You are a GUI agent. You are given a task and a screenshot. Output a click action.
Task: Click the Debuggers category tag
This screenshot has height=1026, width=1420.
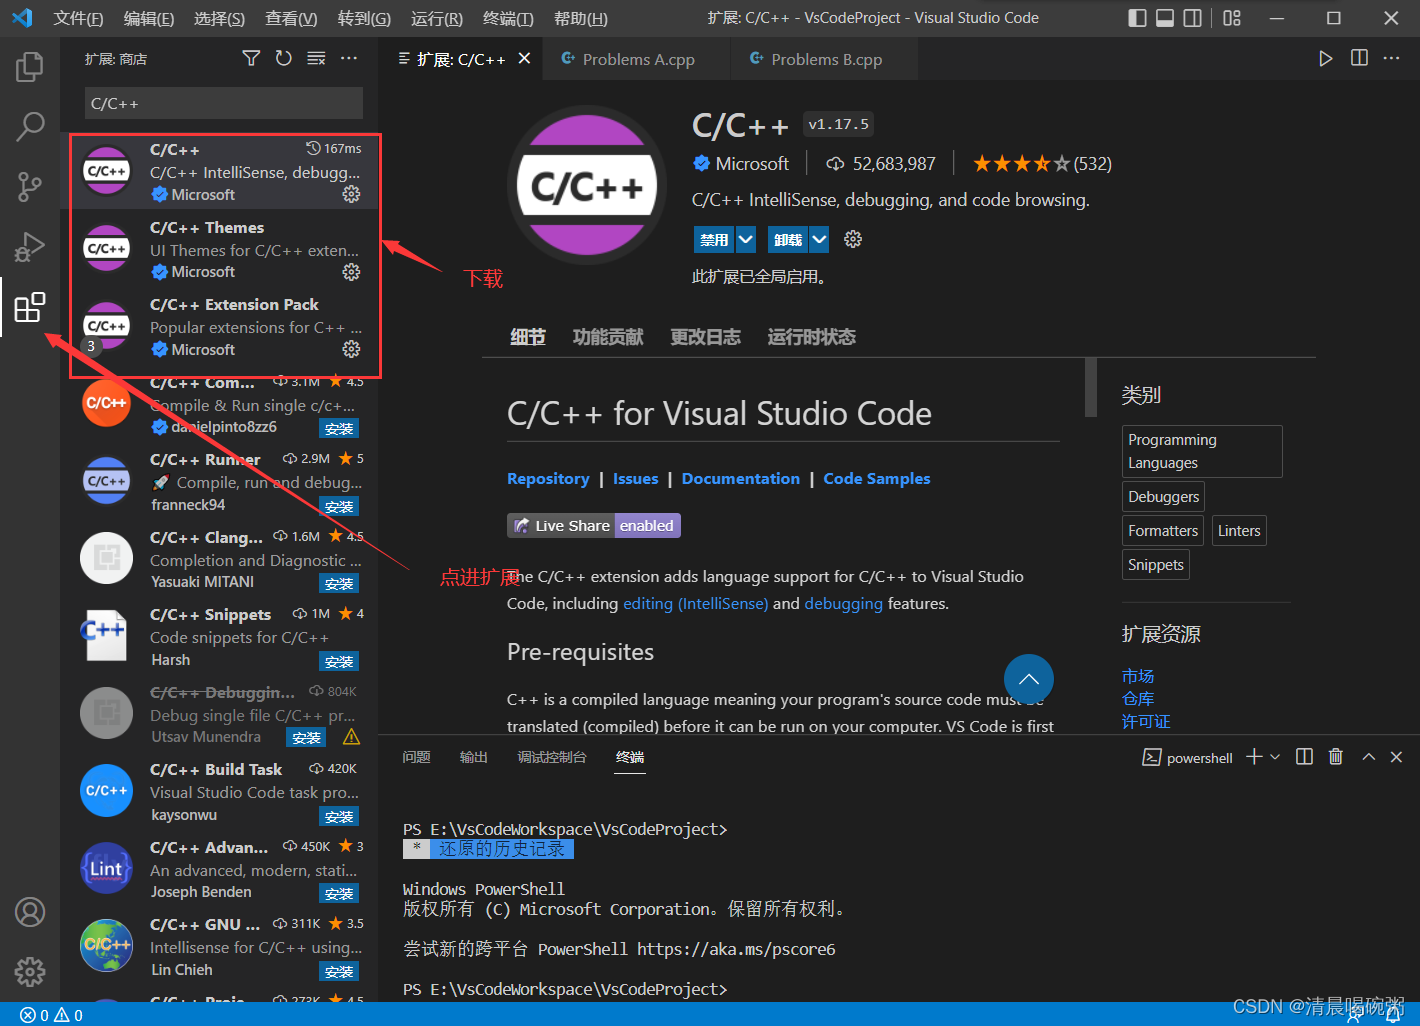pos(1163,497)
